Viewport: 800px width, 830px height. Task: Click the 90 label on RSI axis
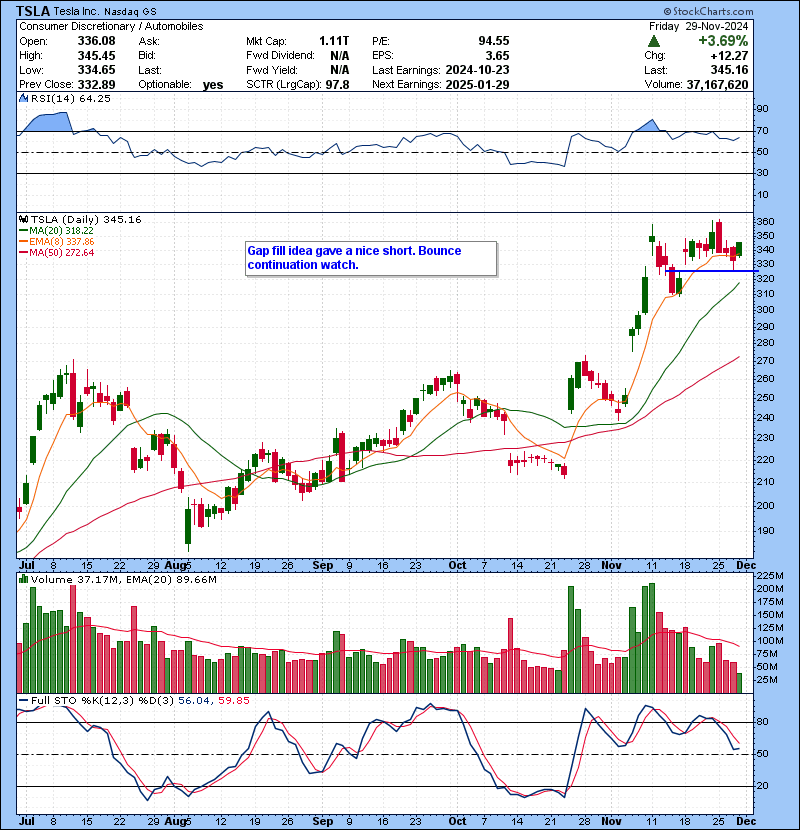(x=762, y=109)
